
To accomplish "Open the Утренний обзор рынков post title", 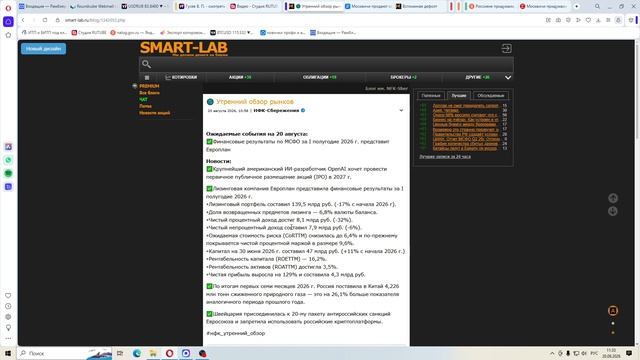I will [x=255, y=102].
